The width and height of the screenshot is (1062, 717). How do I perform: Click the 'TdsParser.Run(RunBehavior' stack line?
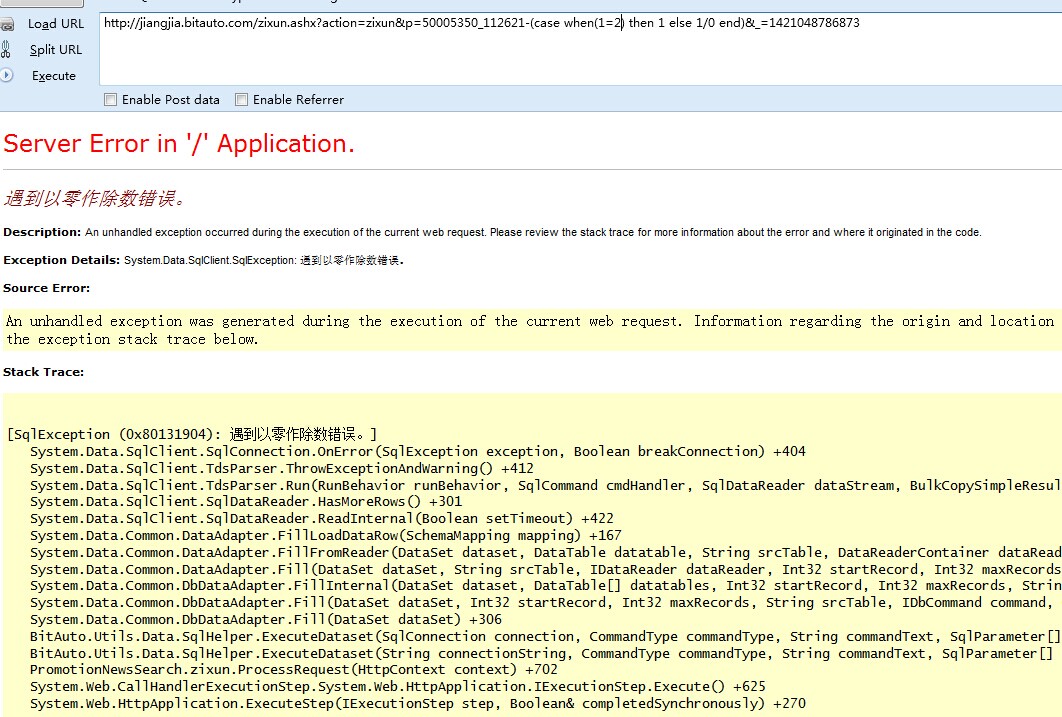[545, 485]
